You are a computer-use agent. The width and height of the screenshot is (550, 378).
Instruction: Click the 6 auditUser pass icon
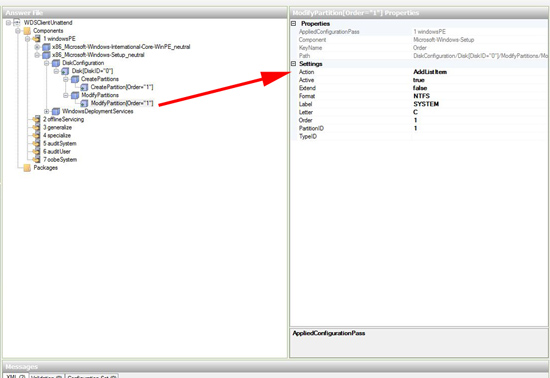(36, 152)
